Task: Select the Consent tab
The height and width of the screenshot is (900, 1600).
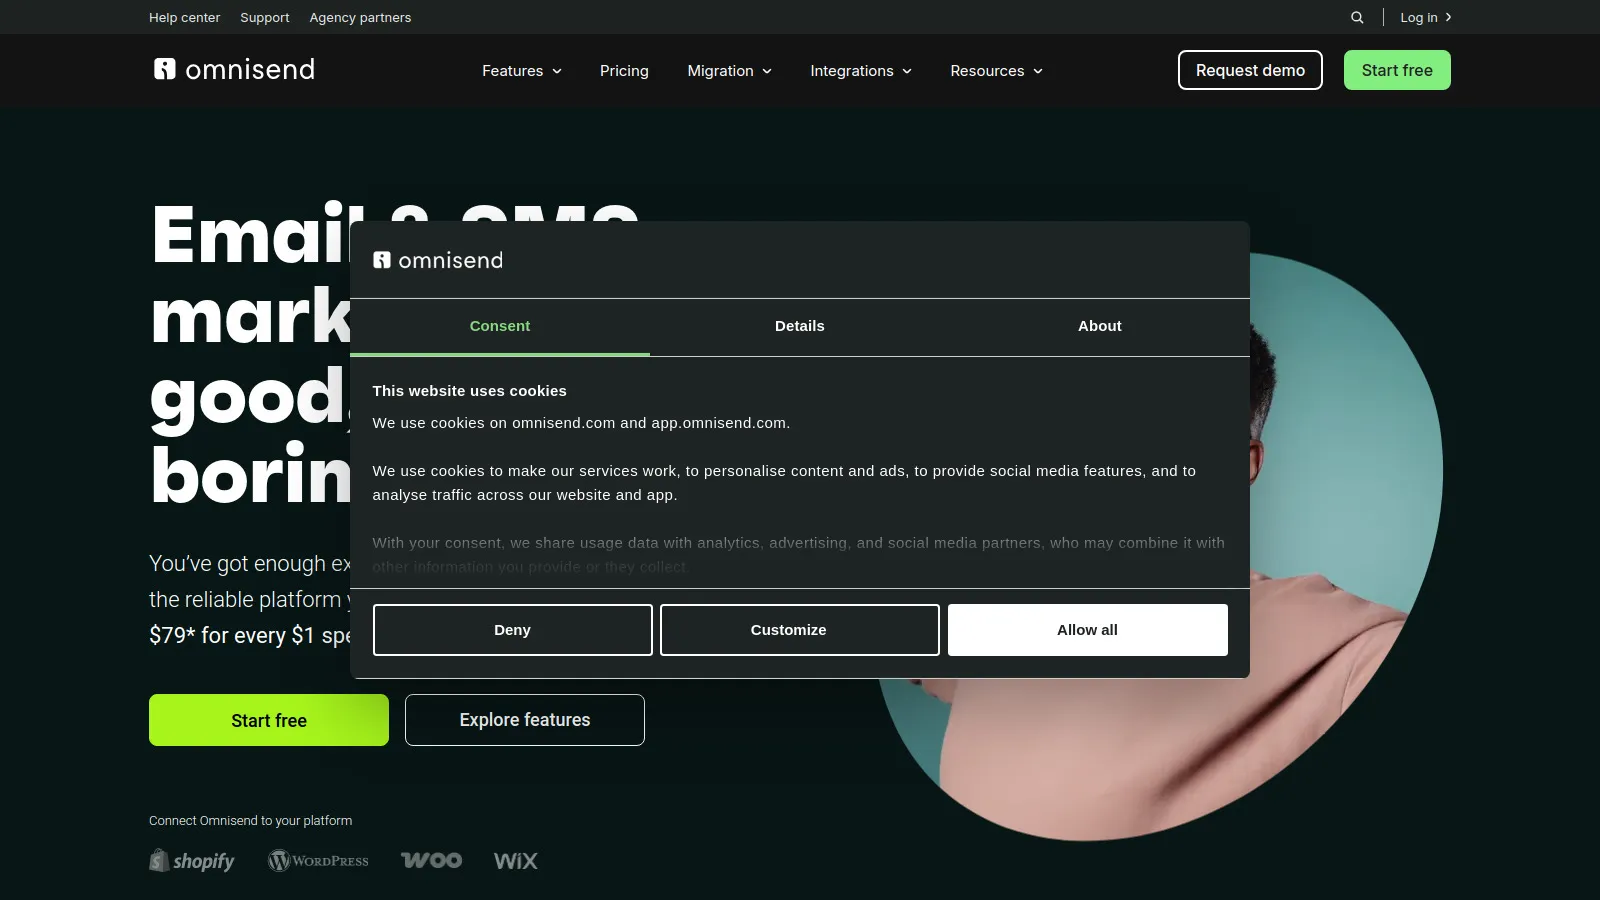Action: pyautogui.click(x=499, y=326)
